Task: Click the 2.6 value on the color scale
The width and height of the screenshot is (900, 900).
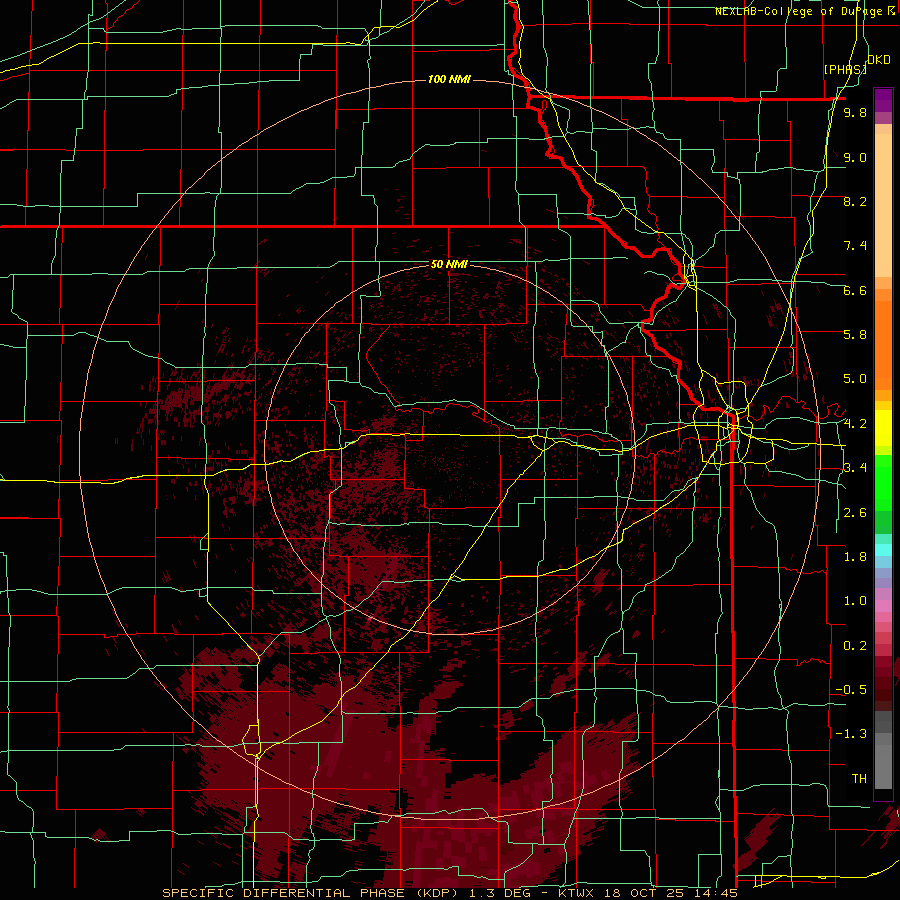Action: tap(855, 513)
